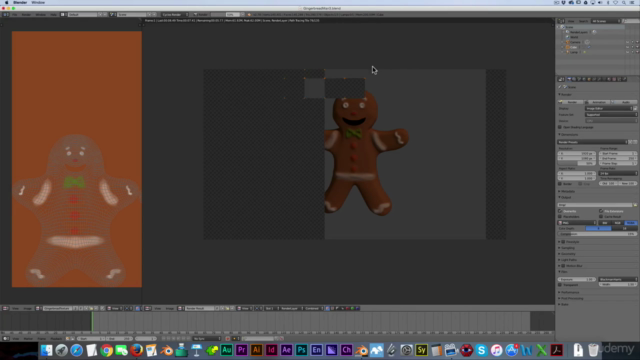Click the Audio render button
Screen dimensions: 640x360
(x=624, y=102)
